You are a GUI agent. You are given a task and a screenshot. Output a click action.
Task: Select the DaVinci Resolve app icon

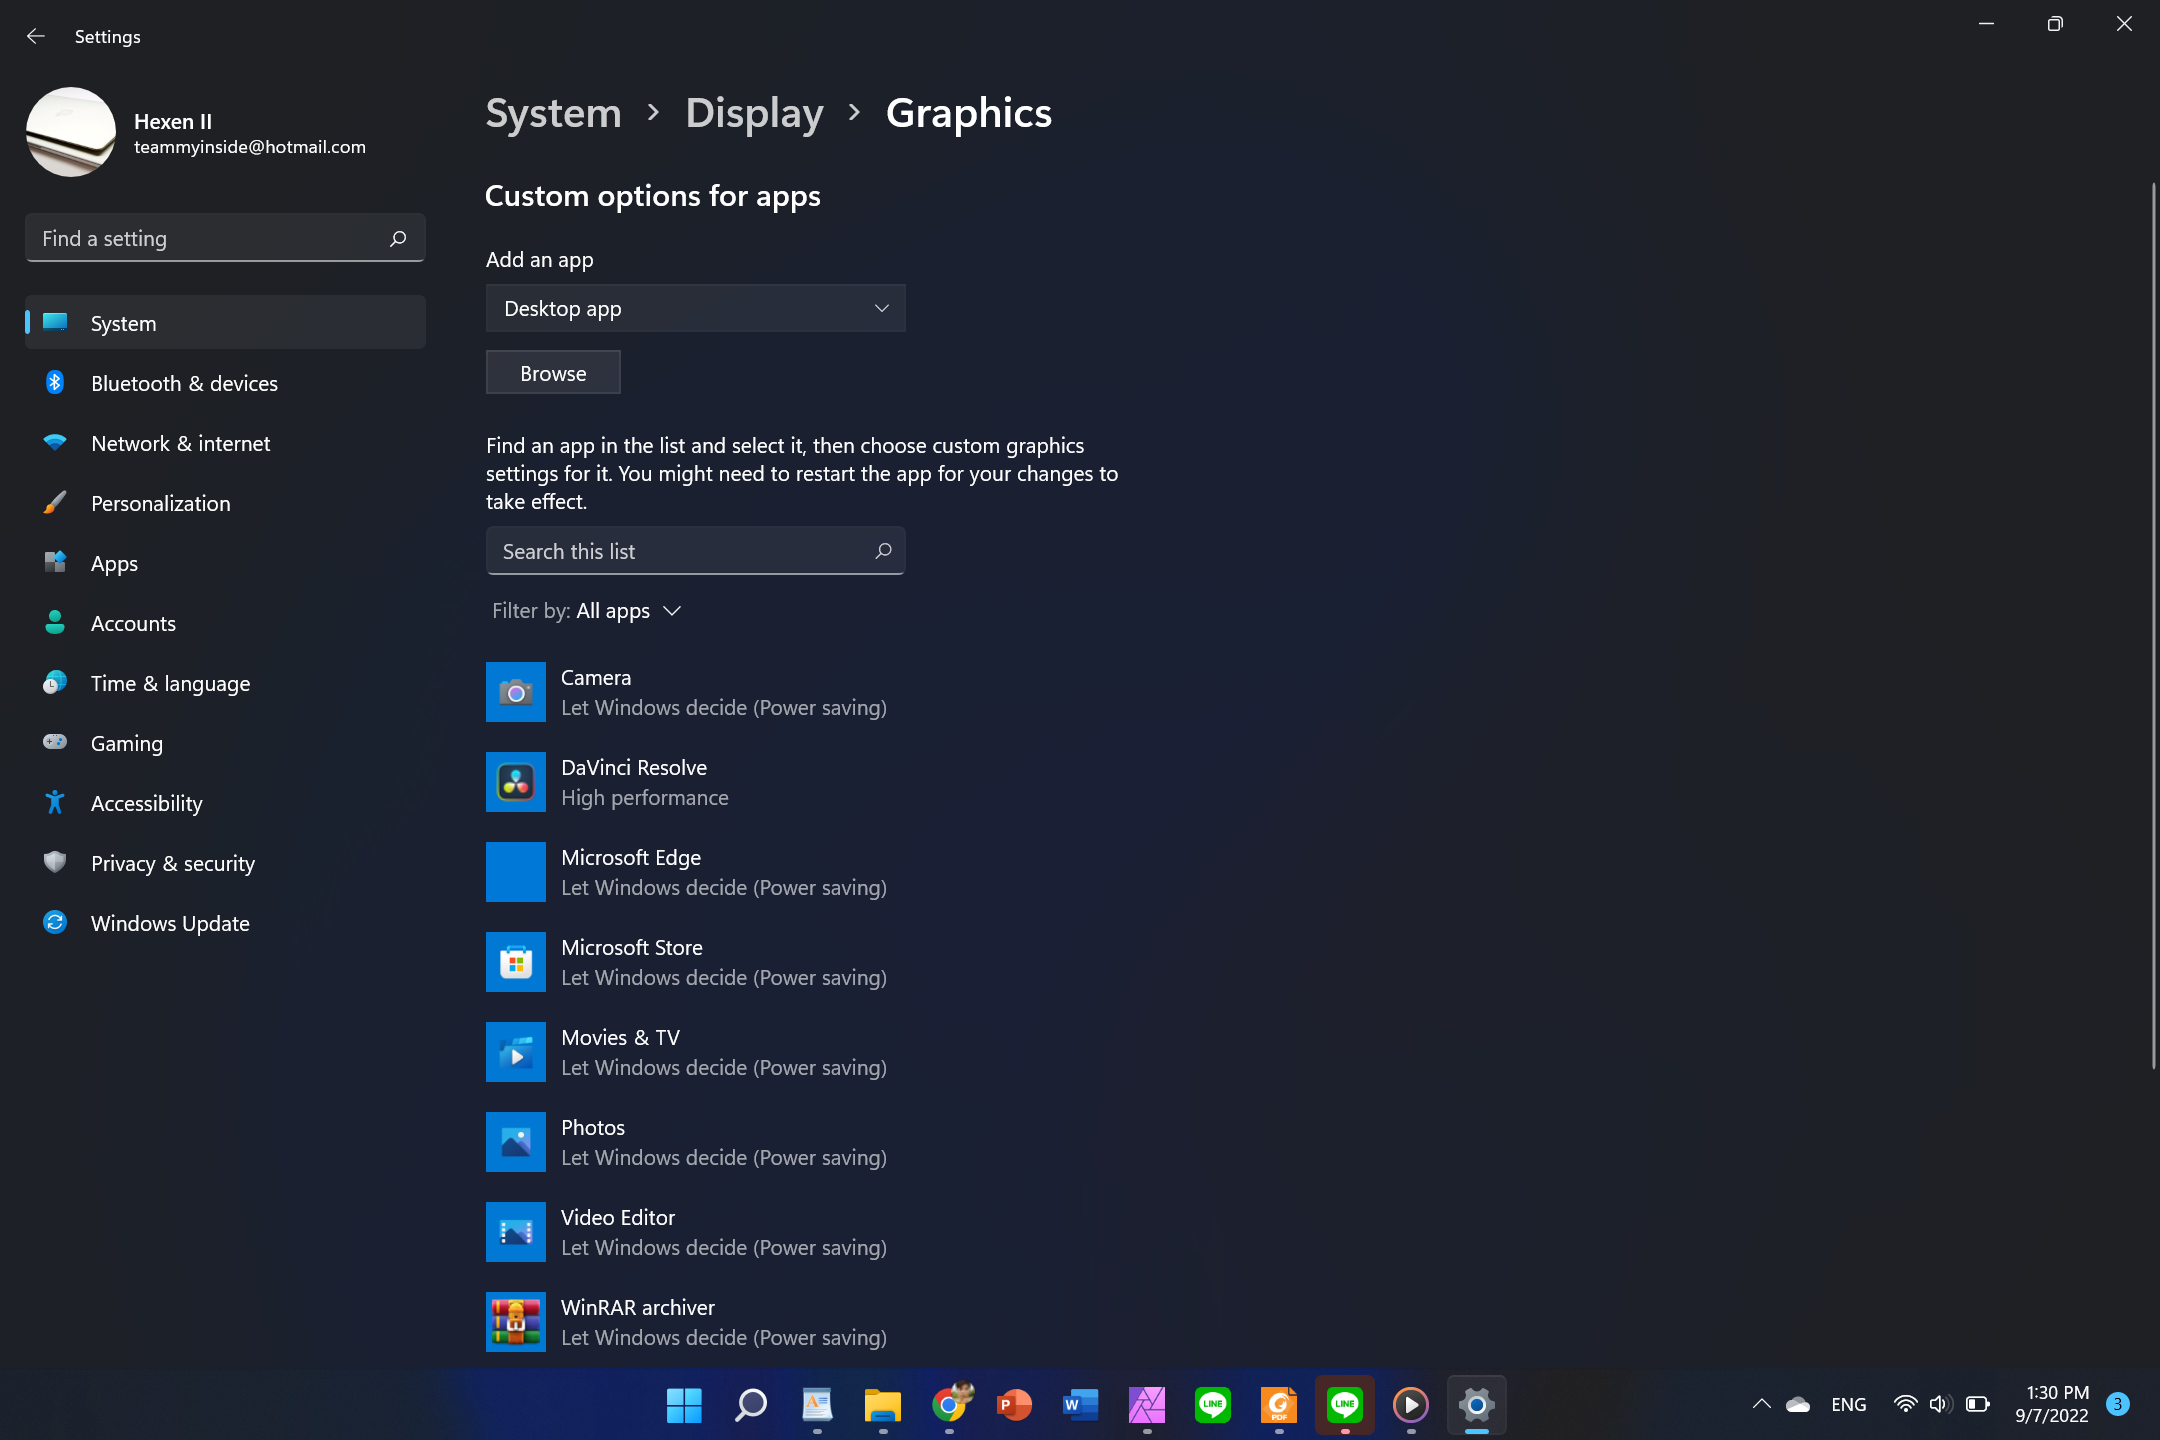point(516,782)
